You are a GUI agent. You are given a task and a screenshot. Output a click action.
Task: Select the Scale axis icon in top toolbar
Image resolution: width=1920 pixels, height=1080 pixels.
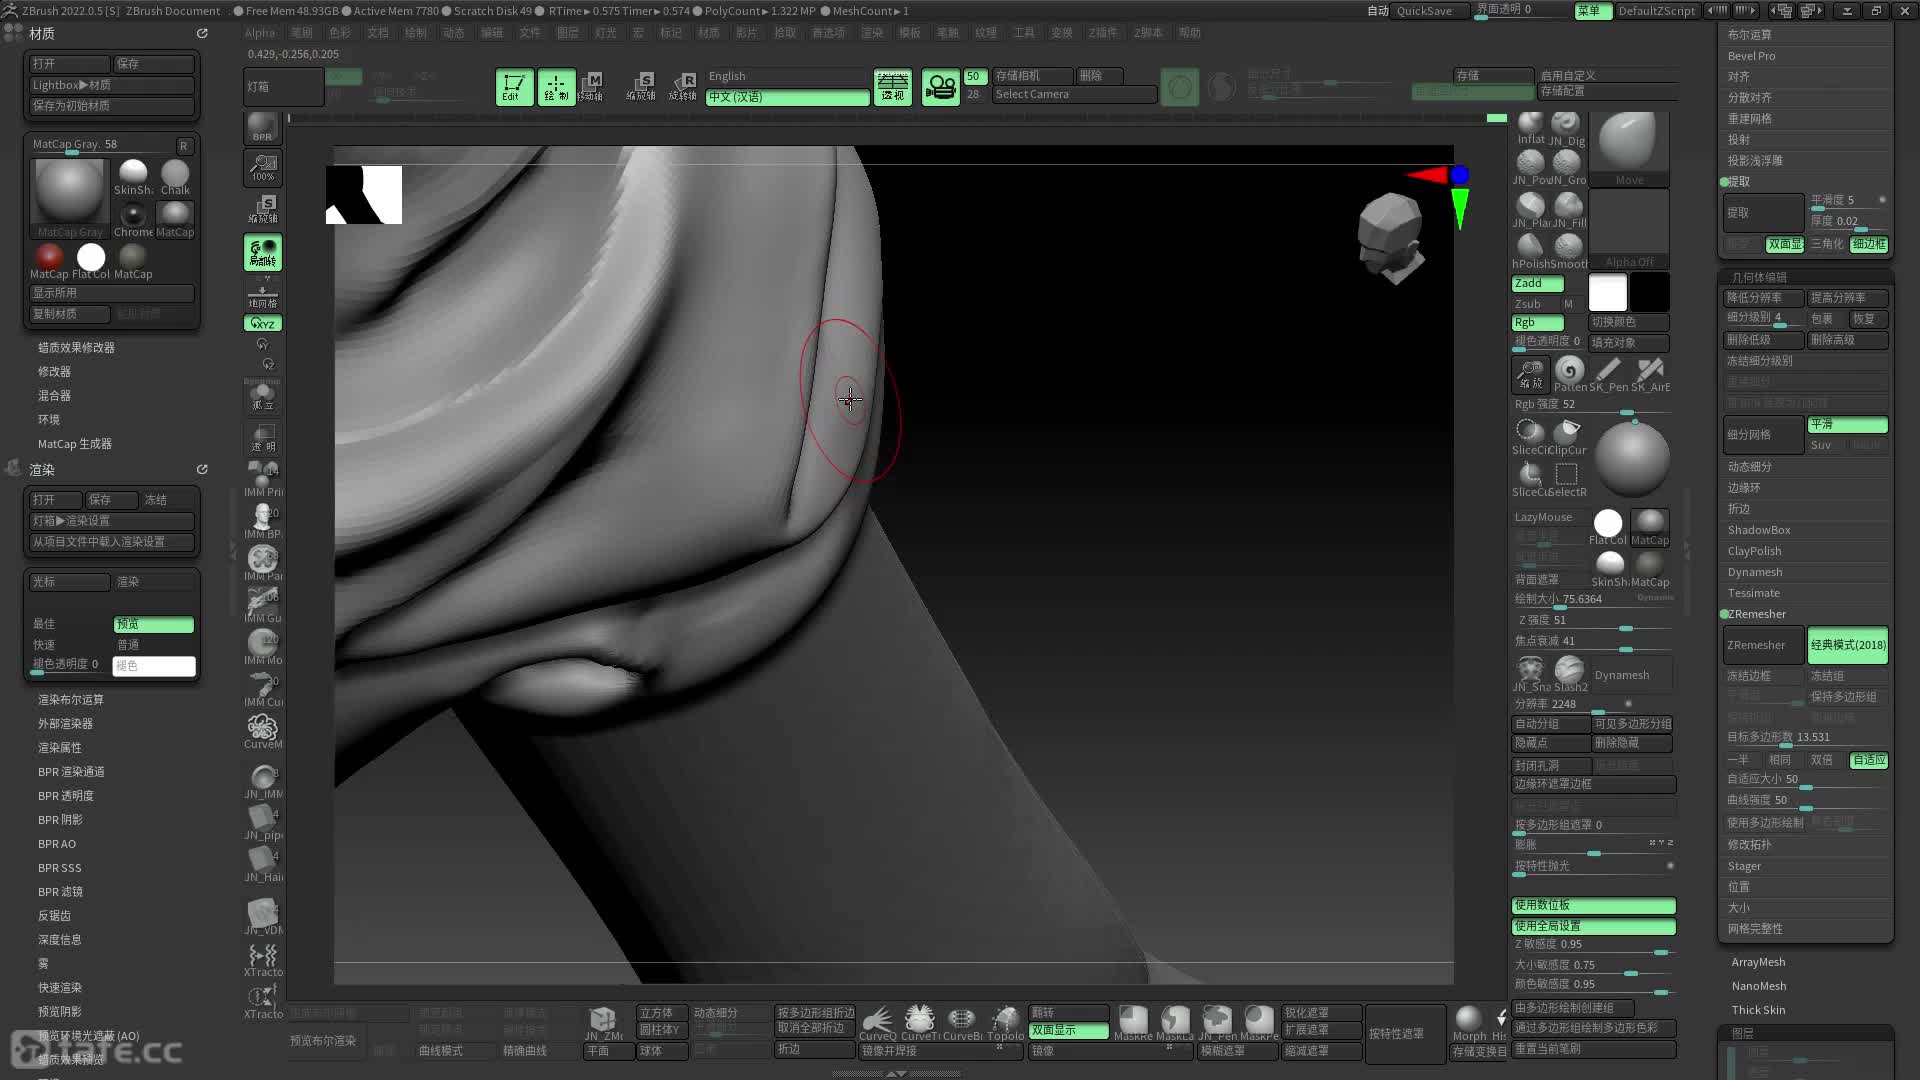(x=641, y=87)
